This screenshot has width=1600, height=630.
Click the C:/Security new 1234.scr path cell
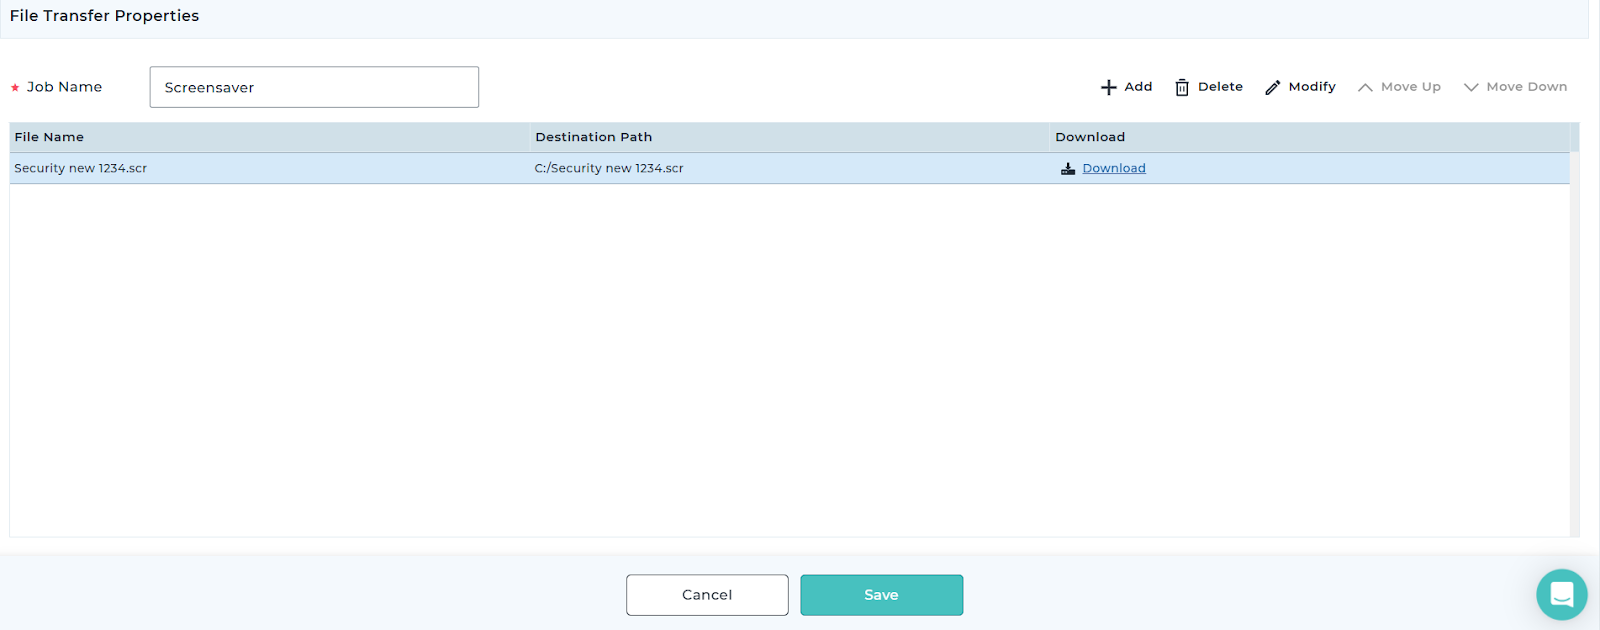(x=609, y=169)
